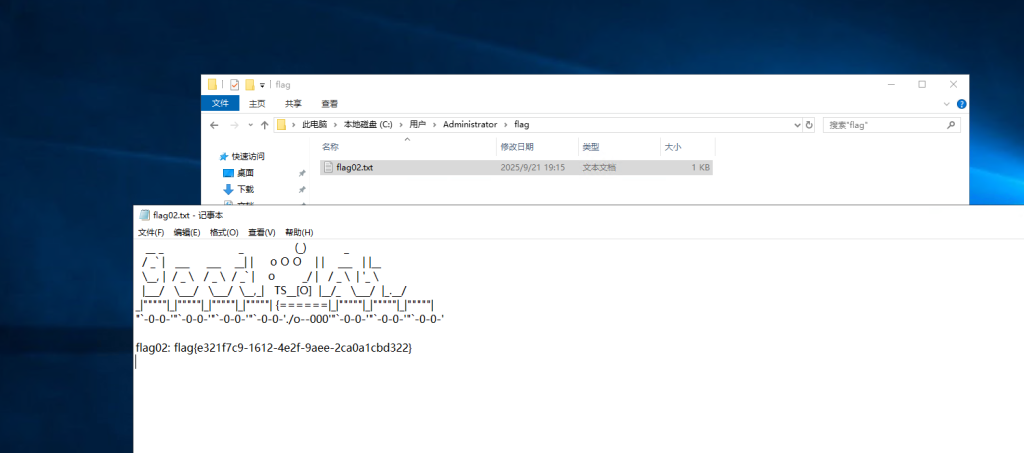Open Notepad's 格式(O) menu

224,232
